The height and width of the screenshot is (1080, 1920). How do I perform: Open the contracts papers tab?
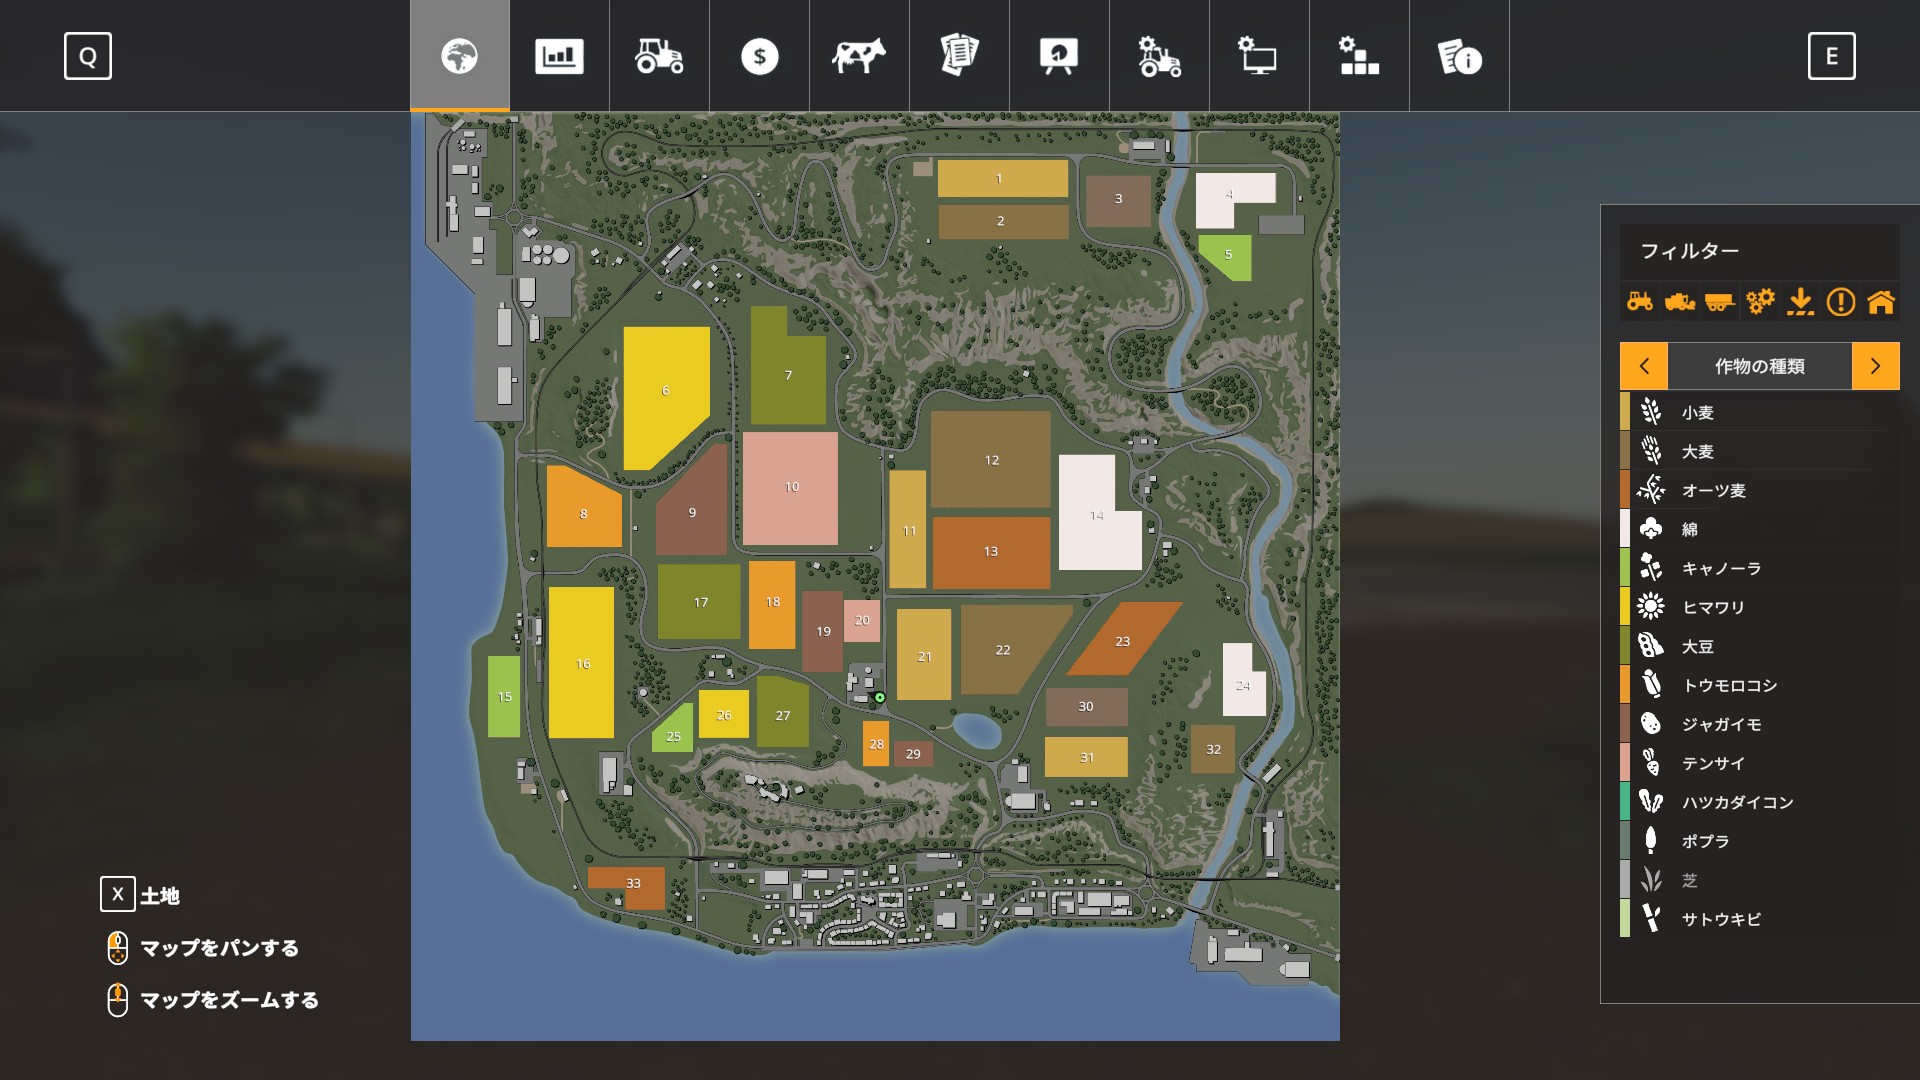959,56
